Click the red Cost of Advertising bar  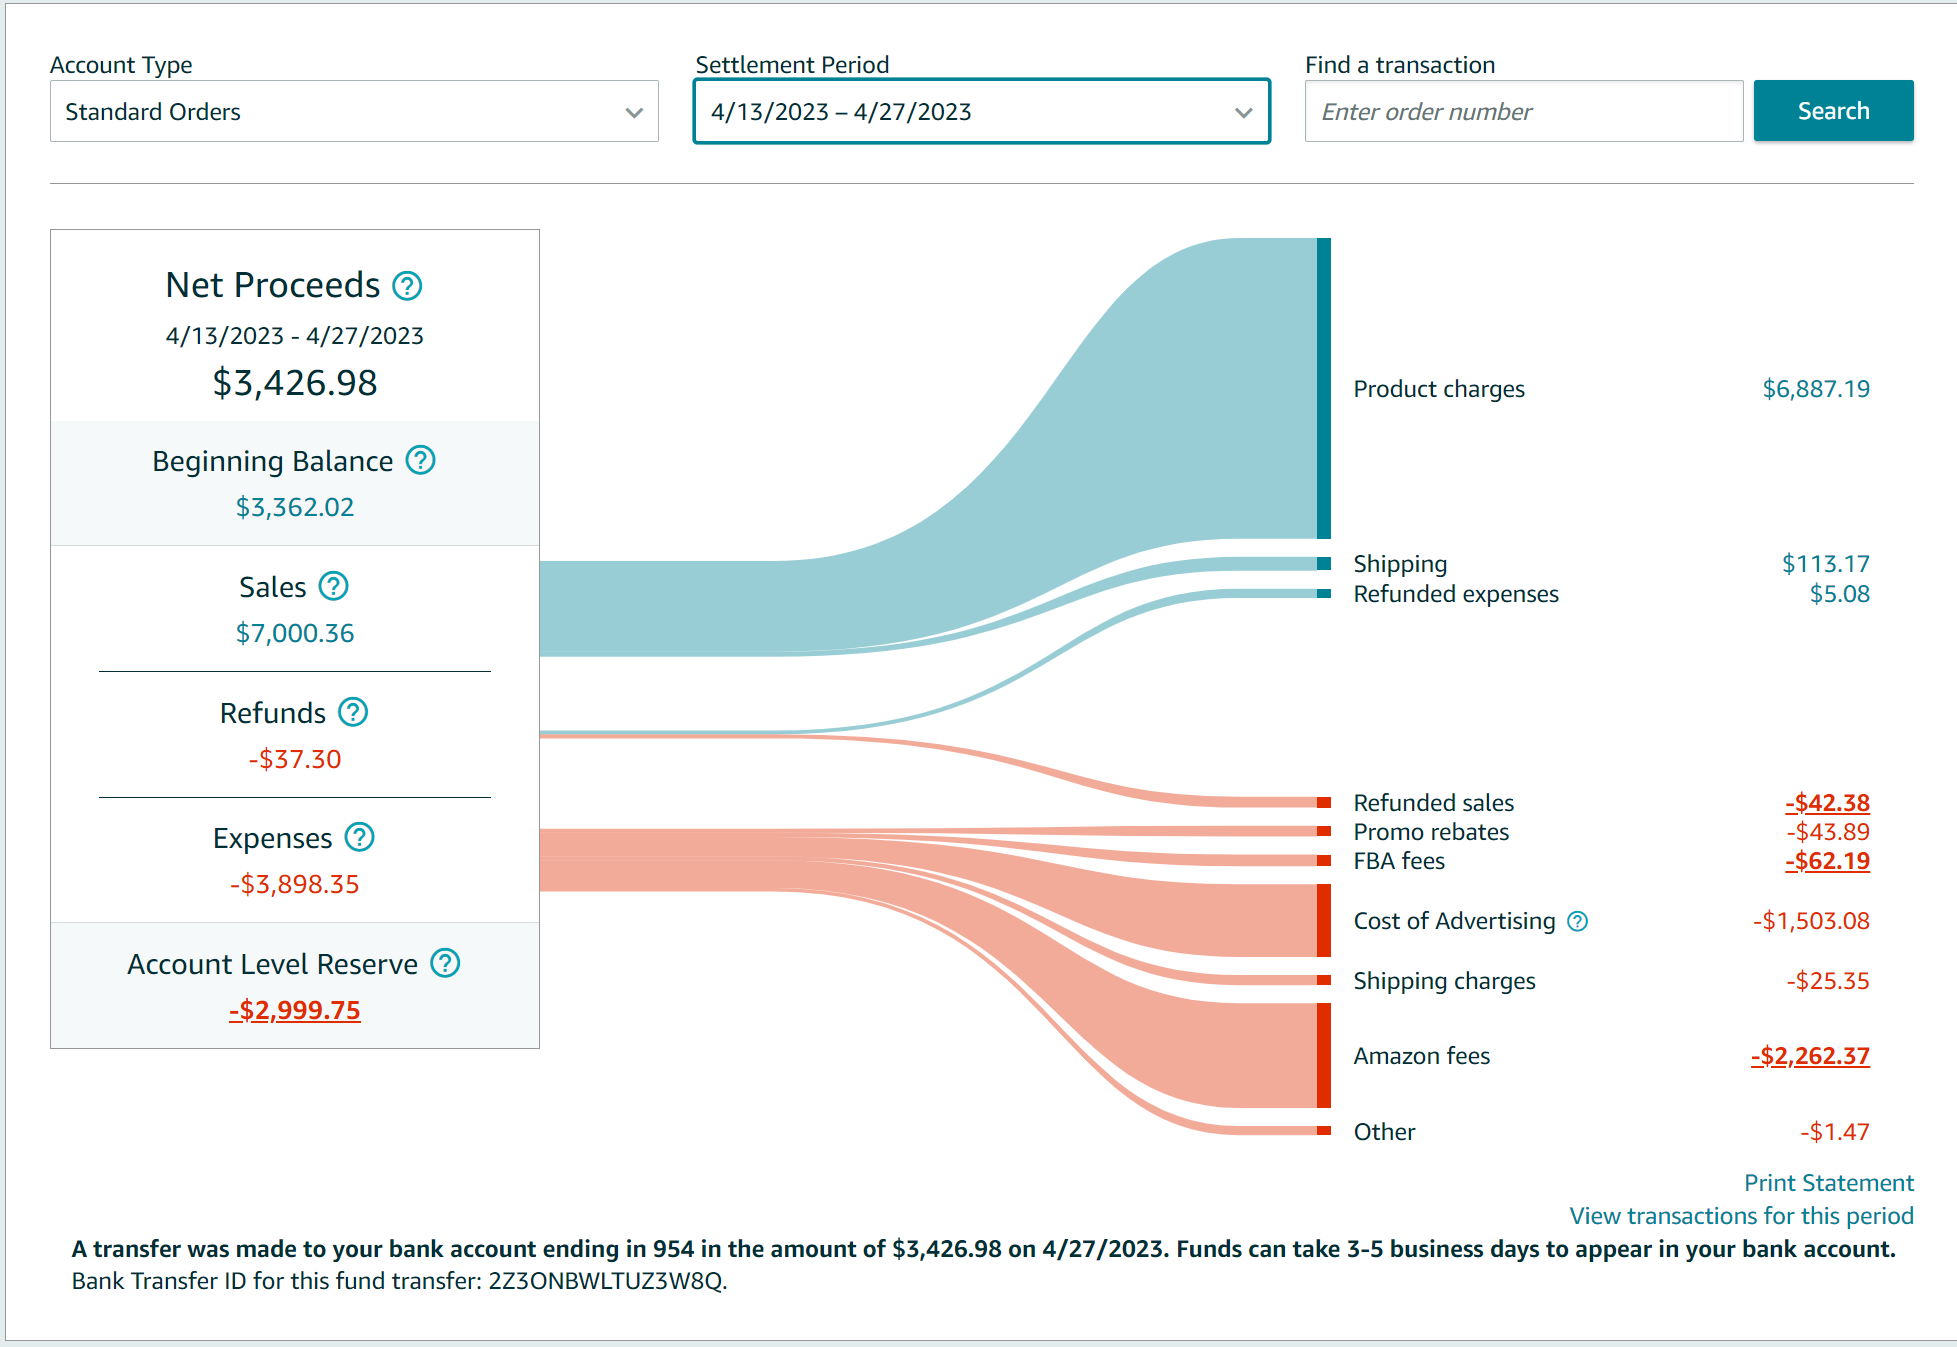(1323, 921)
